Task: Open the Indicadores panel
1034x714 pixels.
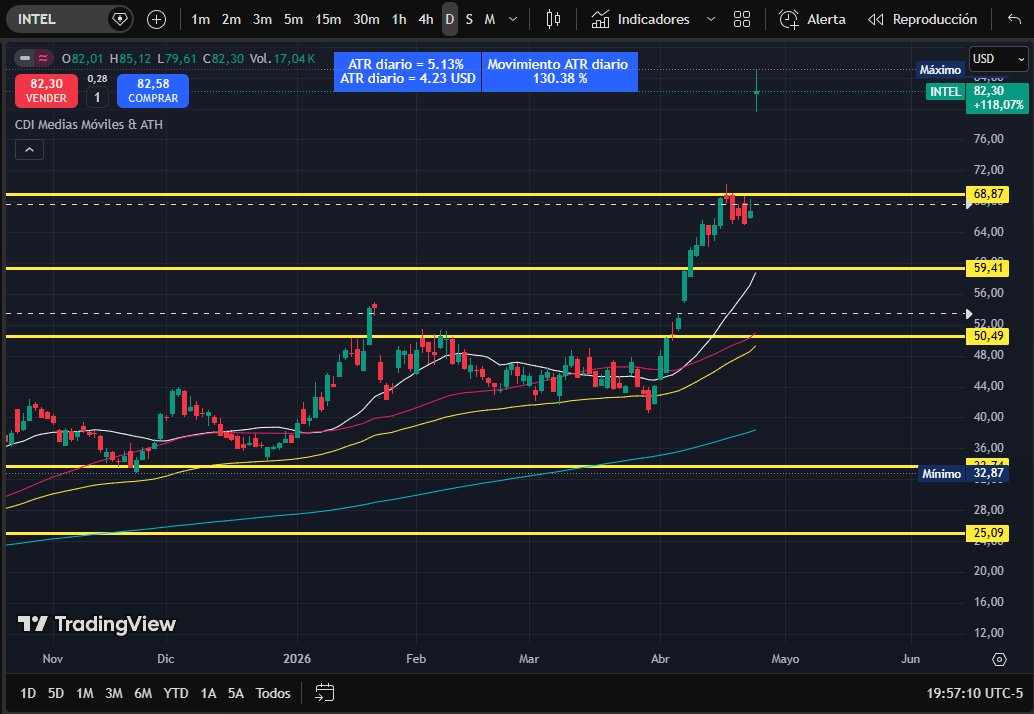Action: point(640,20)
